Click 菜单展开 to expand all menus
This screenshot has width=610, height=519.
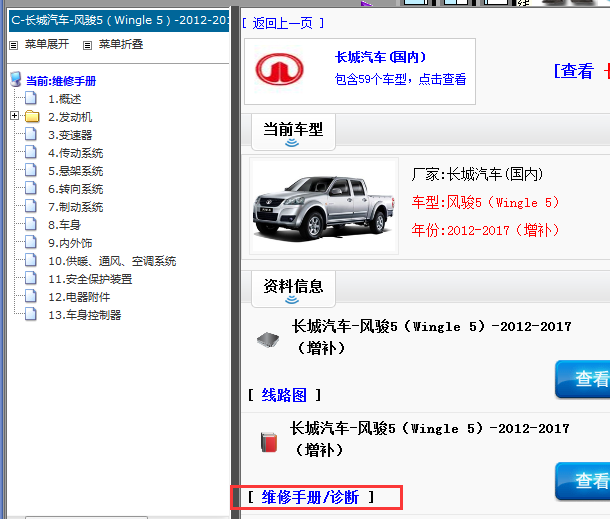tap(47, 44)
